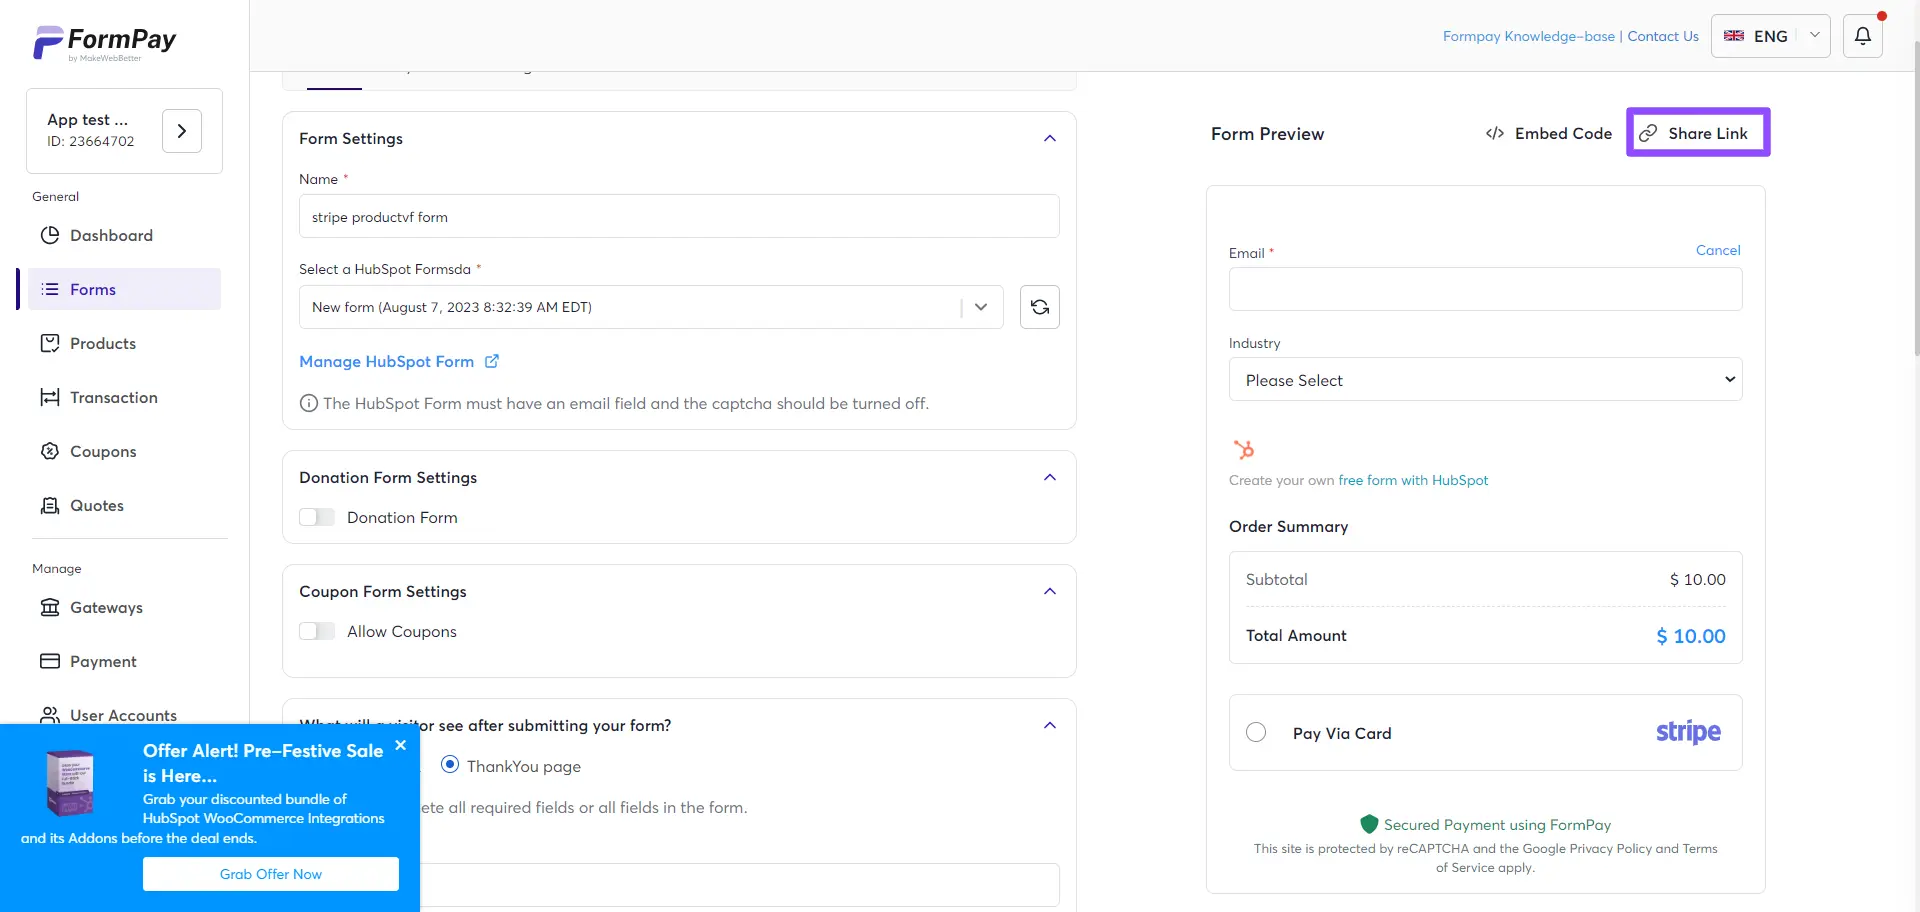
Task: Open the ENG language selector
Action: (1769, 36)
